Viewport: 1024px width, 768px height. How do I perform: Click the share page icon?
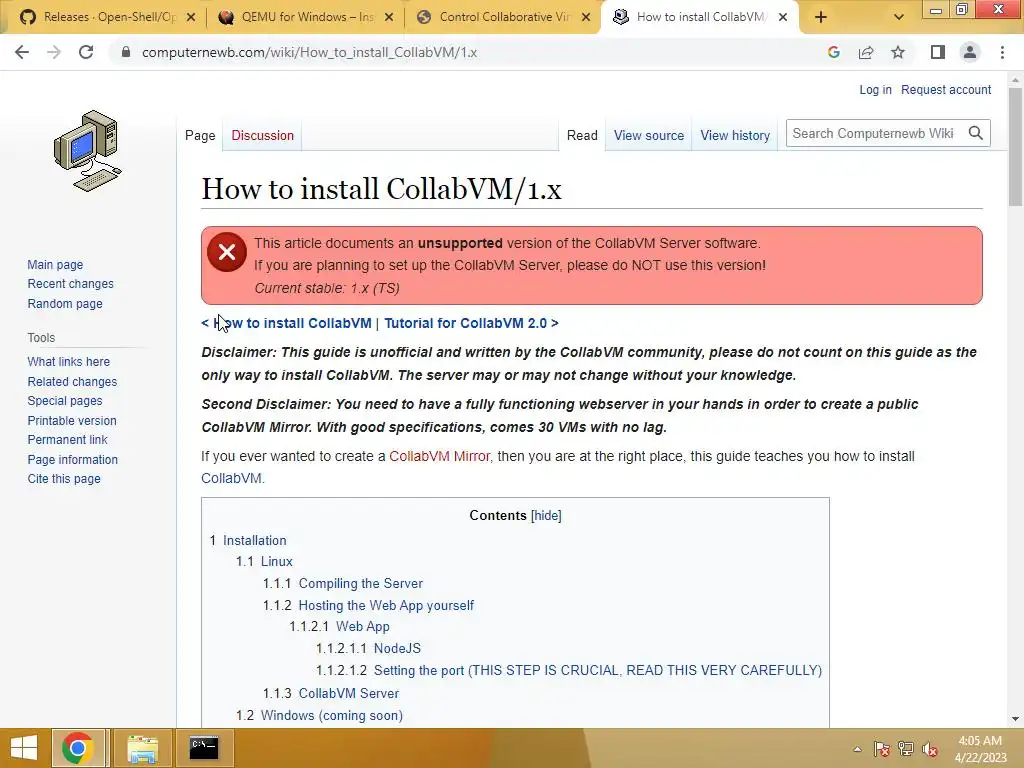pyautogui.click(x=866, y=52)
